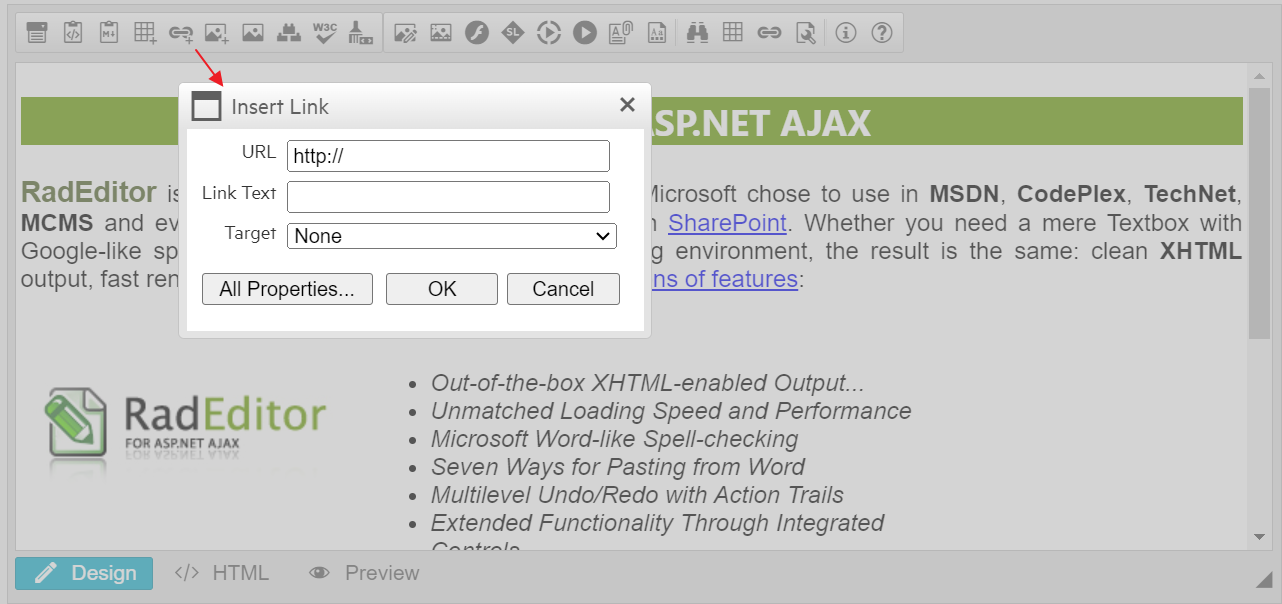Focus the Link Text field
Screen dimensions: 1282x604
pyautogui.click(x=448, y=197)
